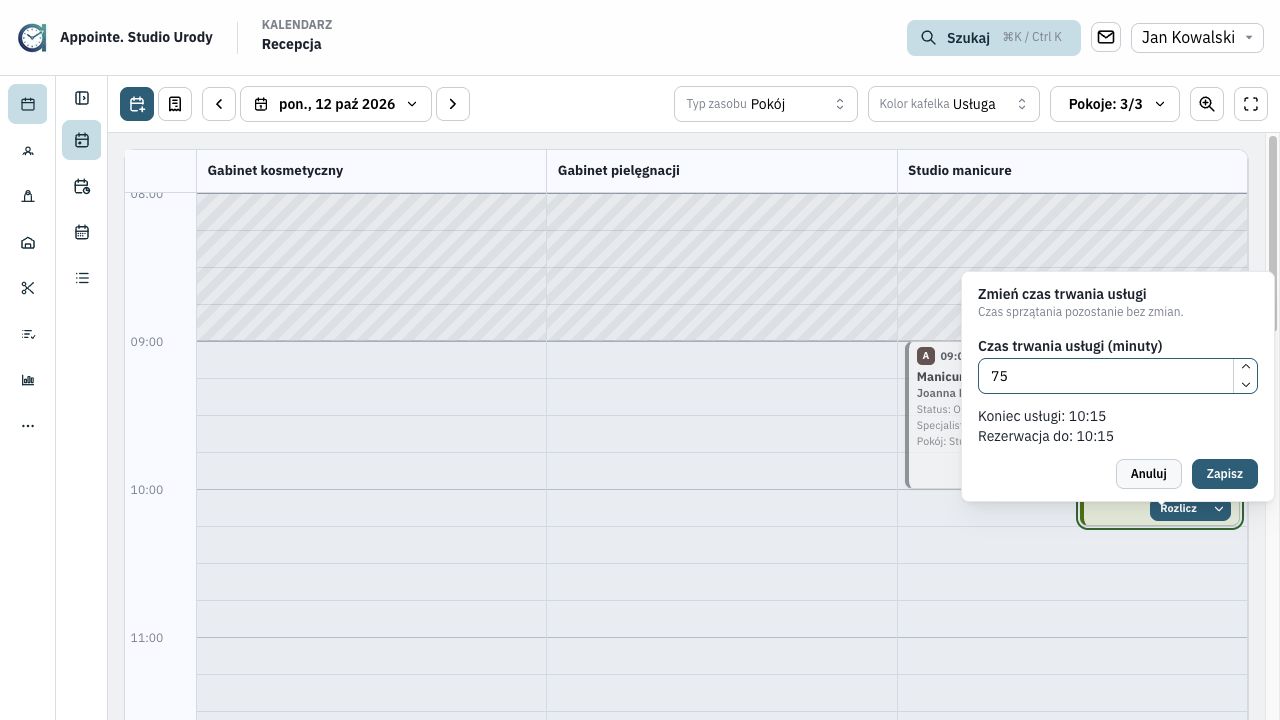Screen dimensions: 1280x720
Task: Click the Anuluj button
Action: pos(1148,474)
